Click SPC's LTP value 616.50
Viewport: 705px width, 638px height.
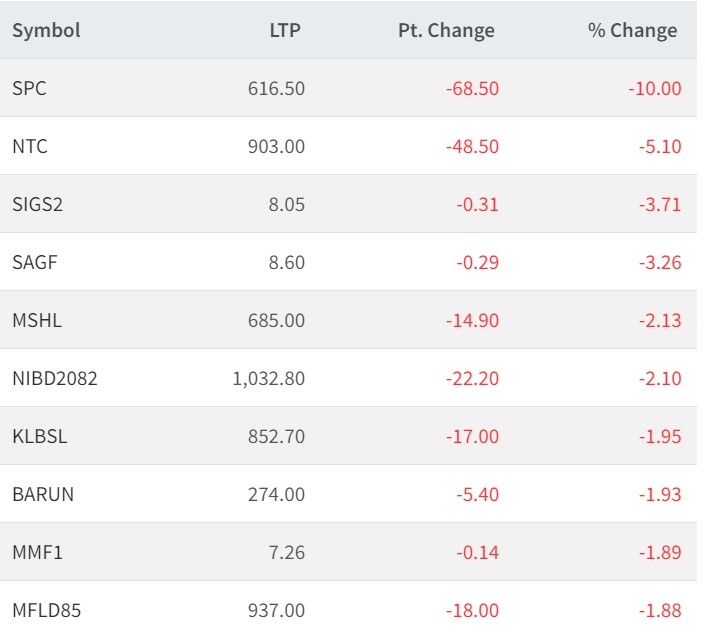pos(276,88)
